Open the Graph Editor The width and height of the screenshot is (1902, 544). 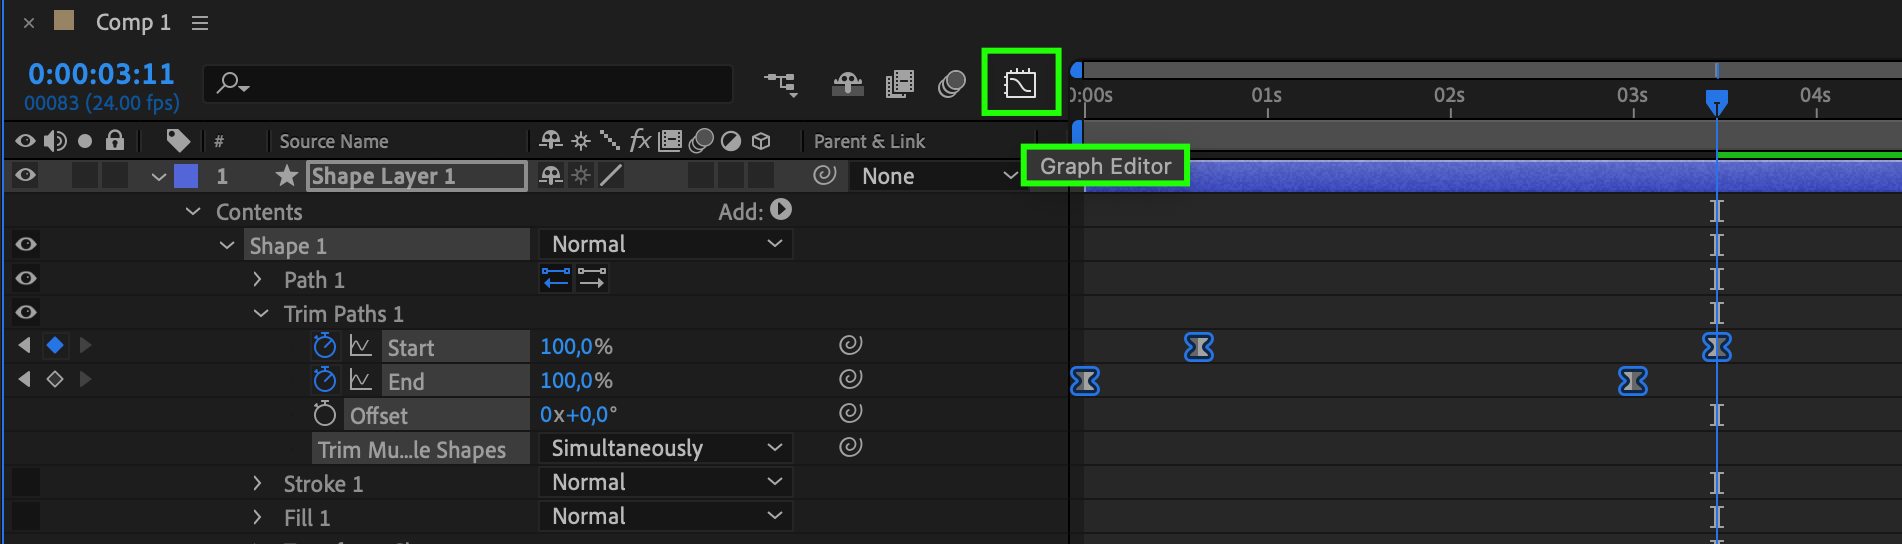[1020, 83]
